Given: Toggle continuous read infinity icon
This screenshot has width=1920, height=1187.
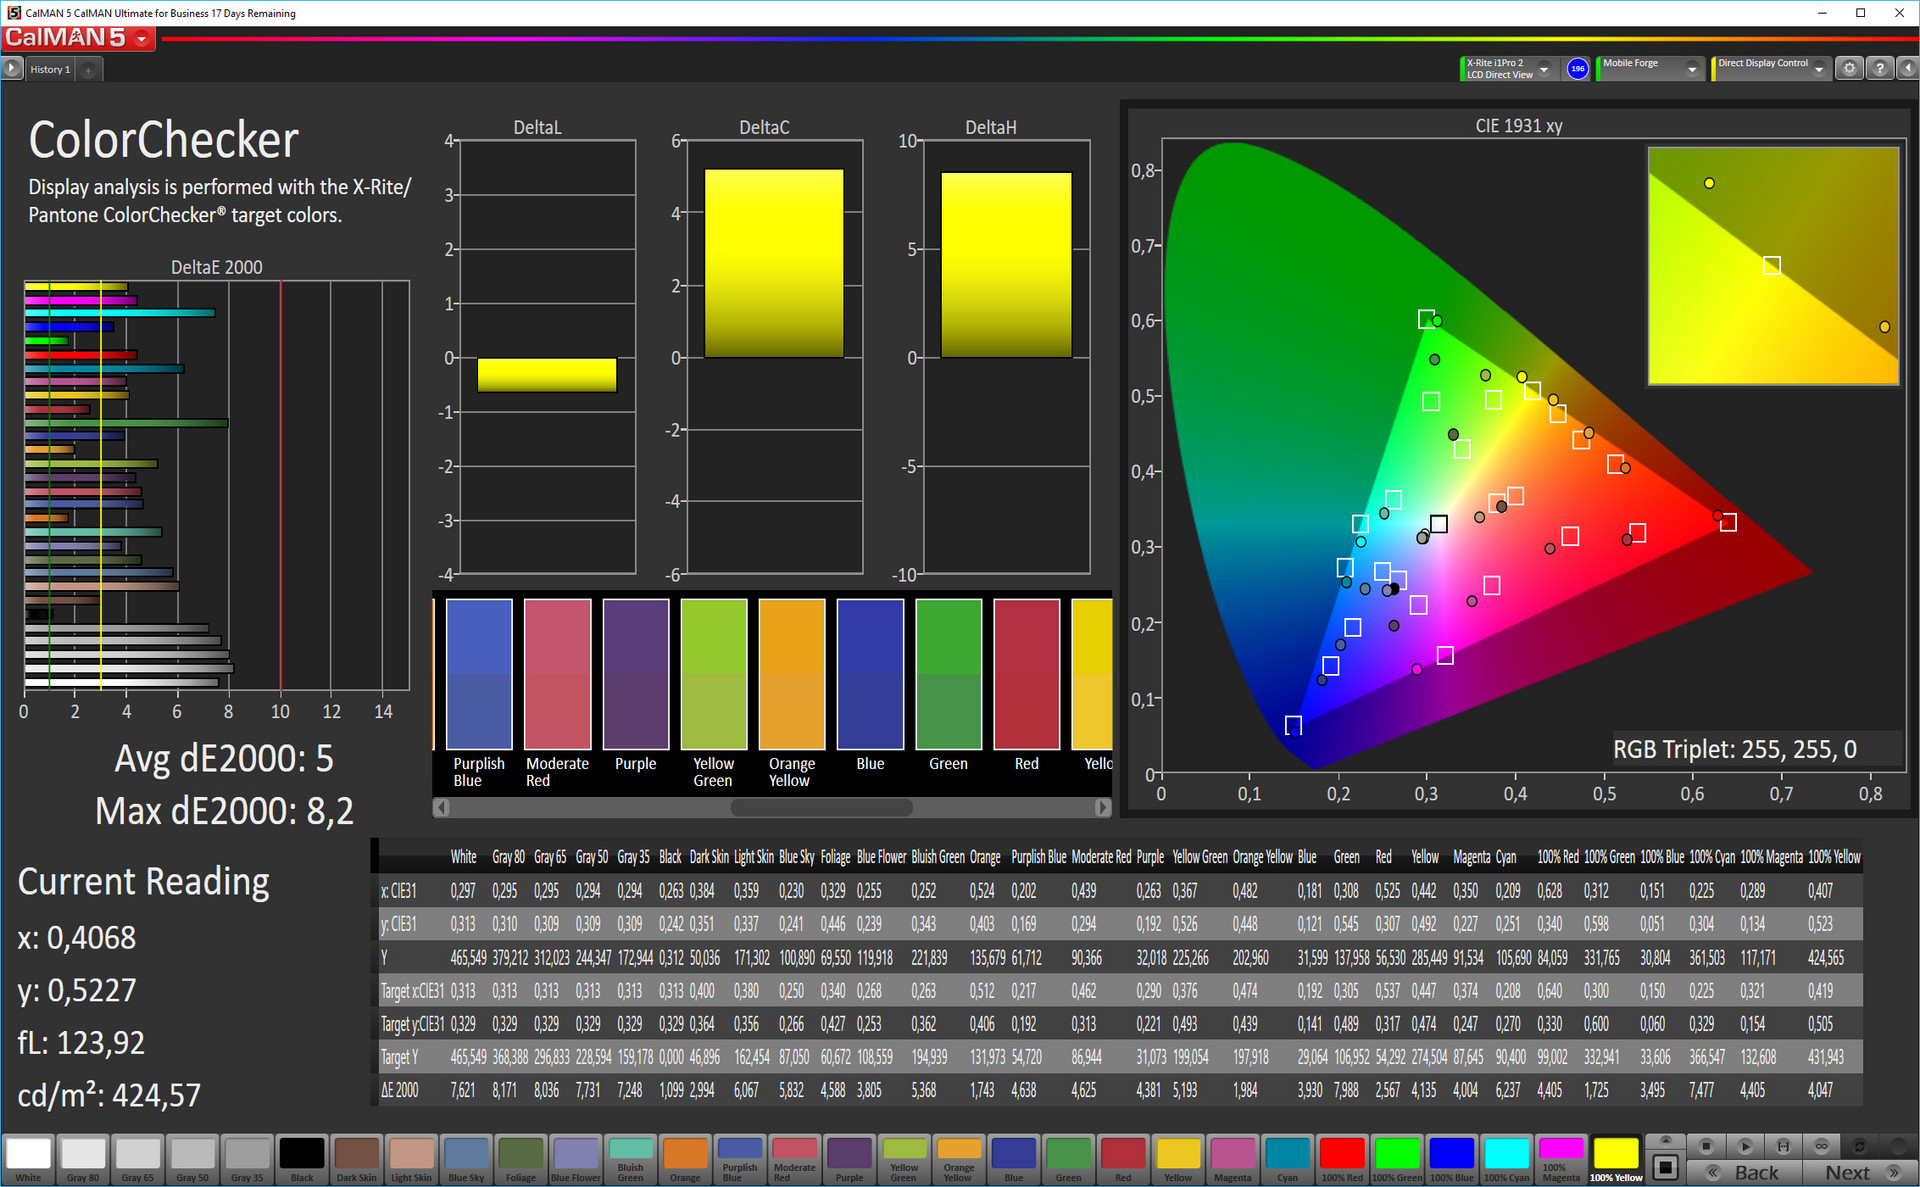Looking at the screenshot, I should point(1821,1146).
